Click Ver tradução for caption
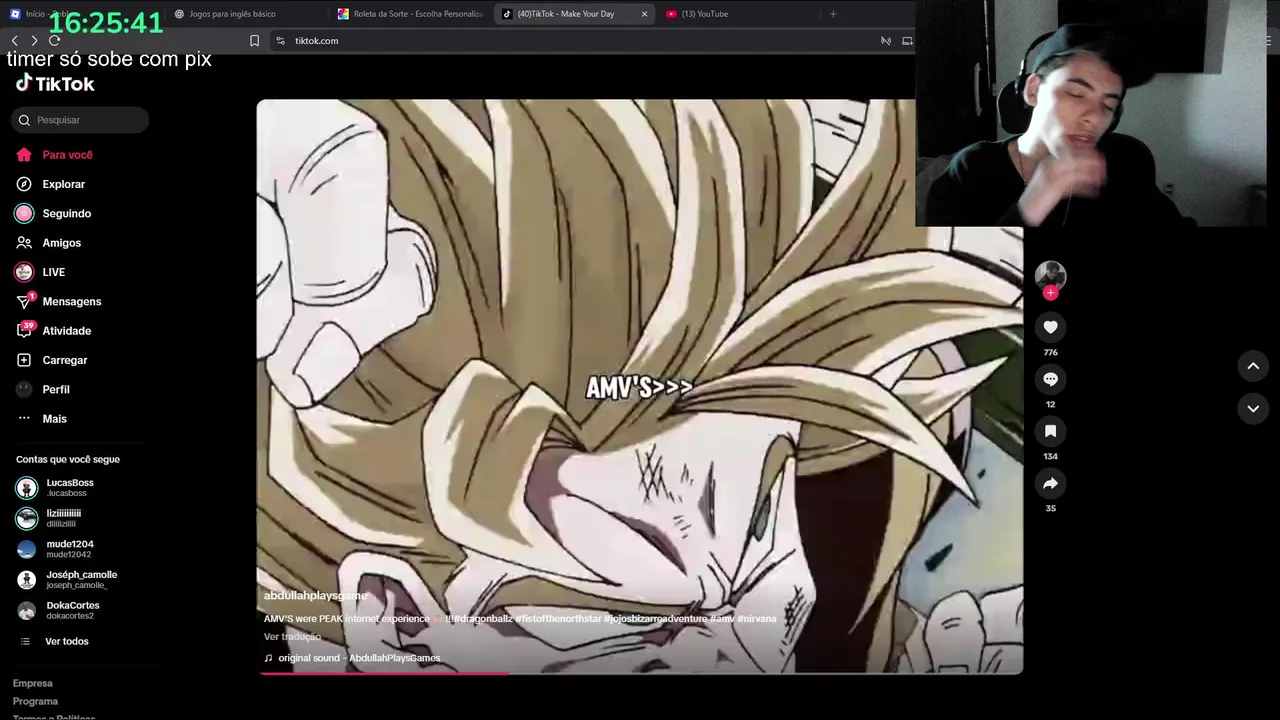This screenshot has width=1280, height=720. (292, 637)
